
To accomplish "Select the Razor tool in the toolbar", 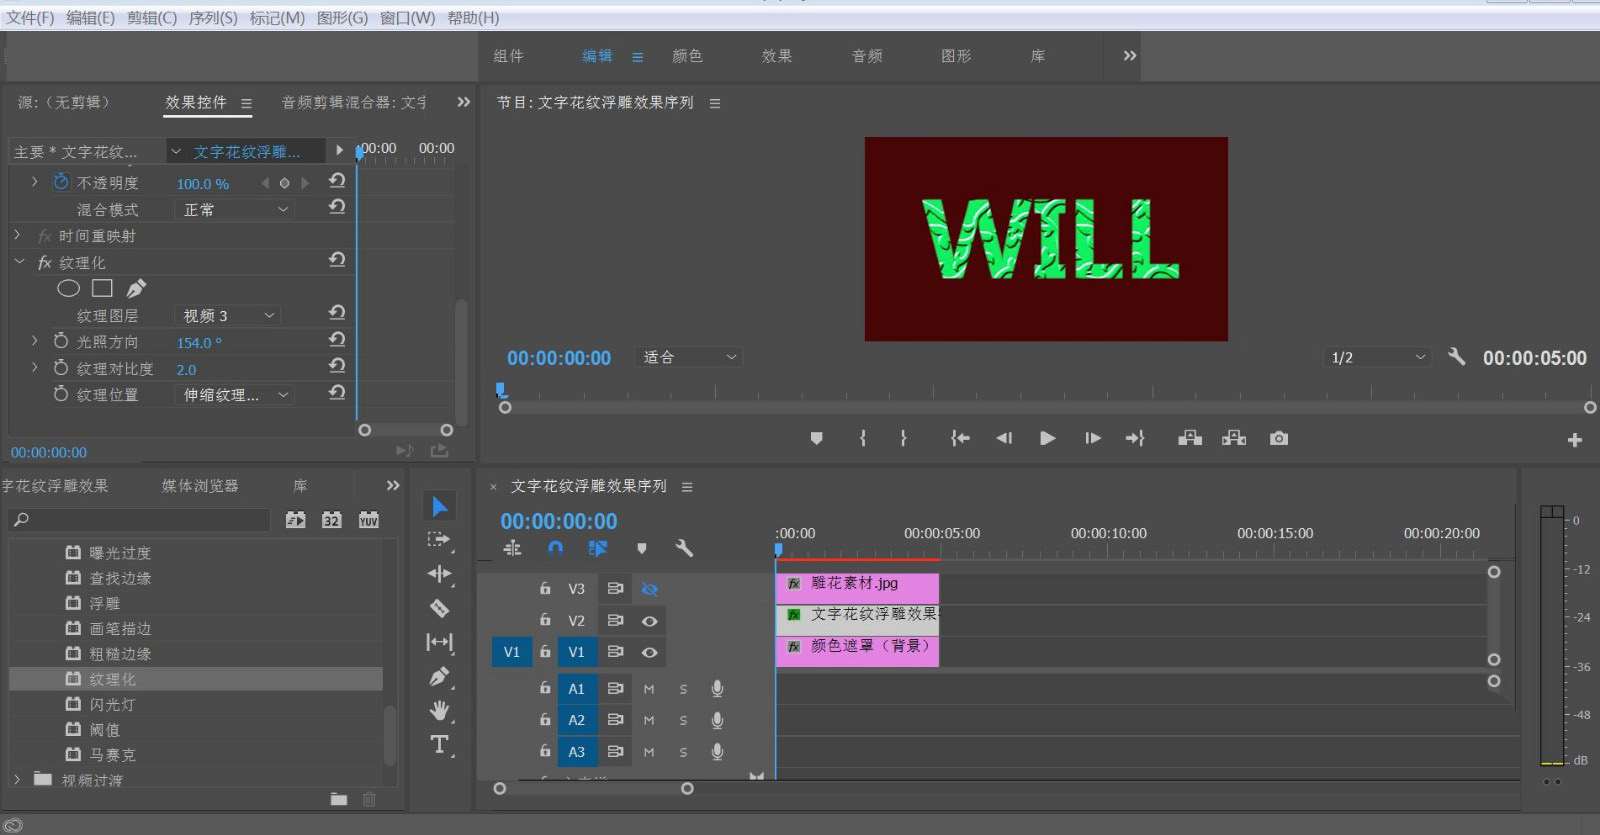I will point(439,608).
